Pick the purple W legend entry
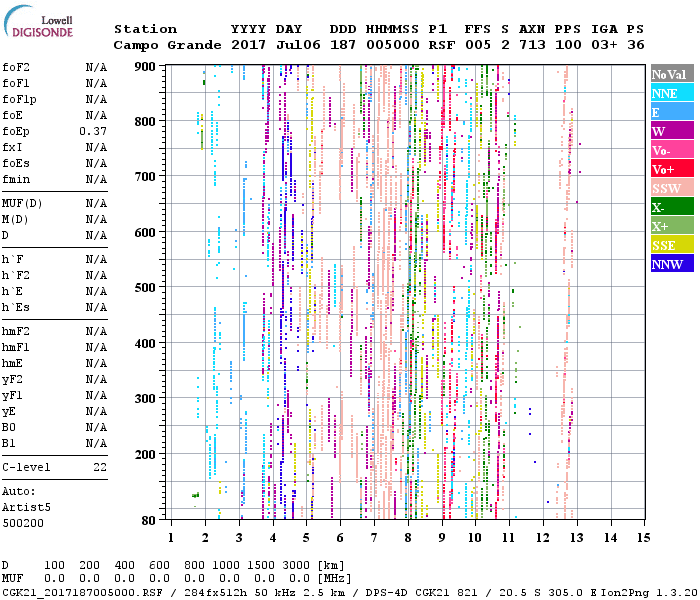This screenshot has width=700, height=600. (670, 132)
